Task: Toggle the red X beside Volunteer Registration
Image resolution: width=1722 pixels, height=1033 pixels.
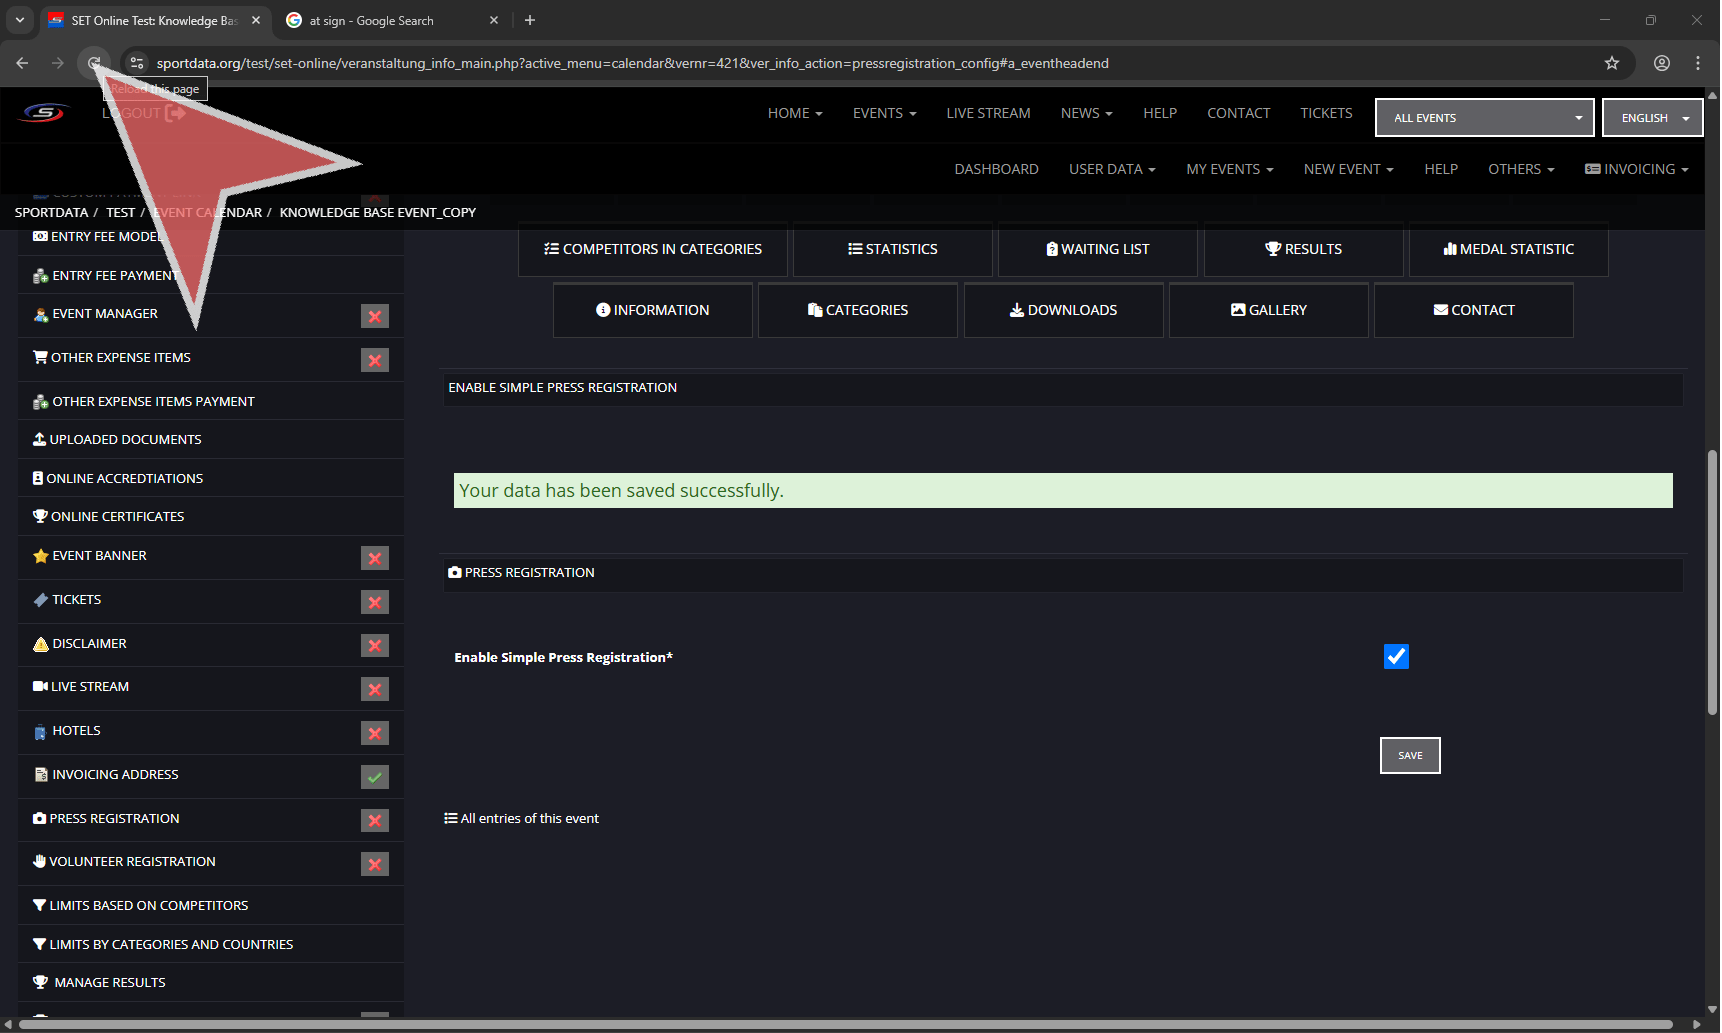Action: tap(375, 864)
